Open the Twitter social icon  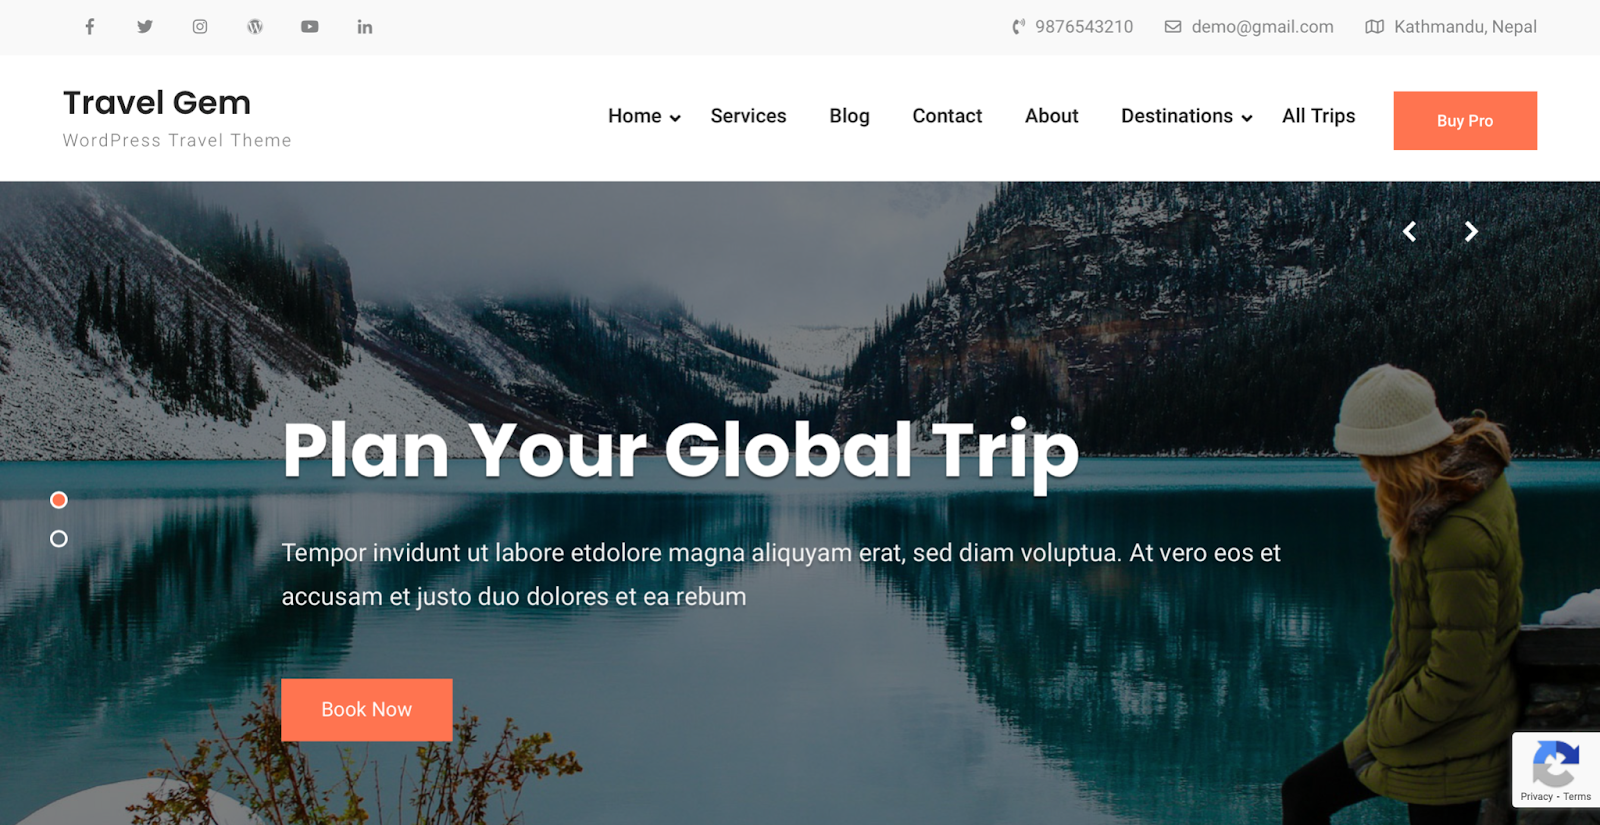coord(145,27)
